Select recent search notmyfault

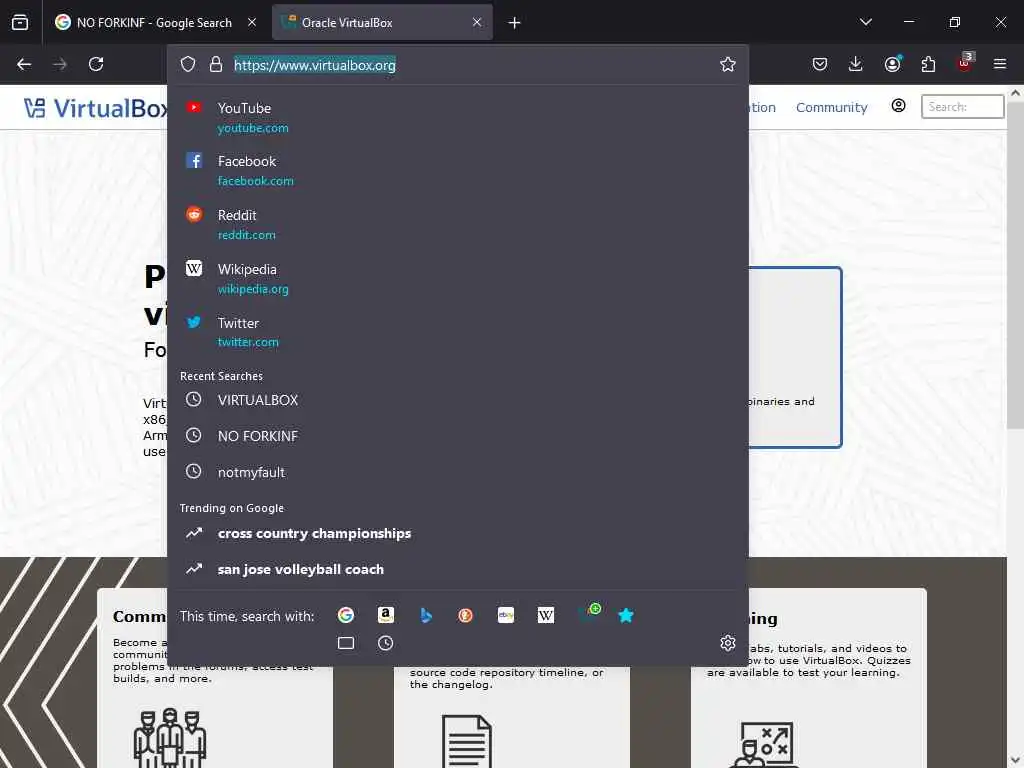pyautogui.click(x=458, y=472)
